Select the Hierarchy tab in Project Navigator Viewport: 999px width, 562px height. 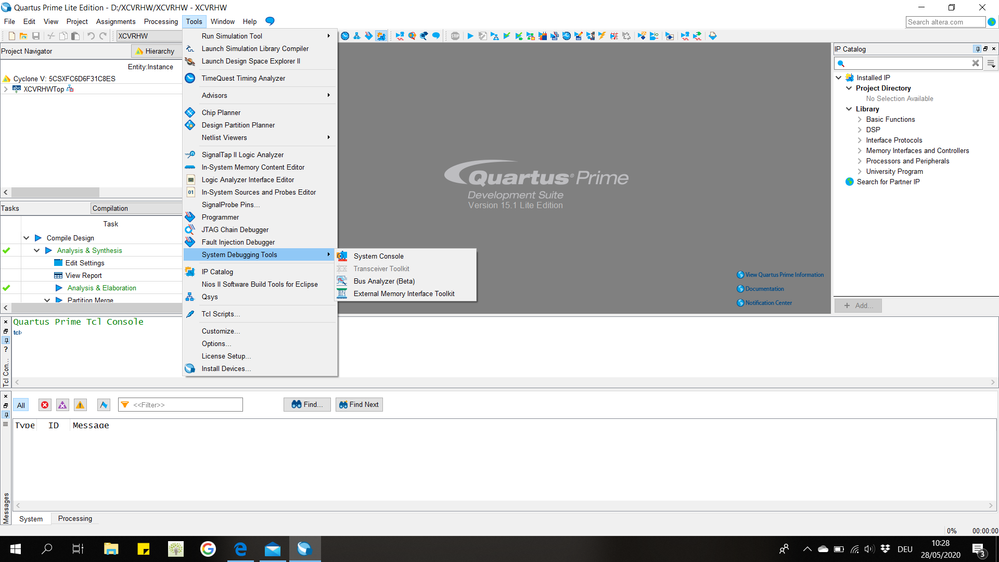(x=156, y=51)
